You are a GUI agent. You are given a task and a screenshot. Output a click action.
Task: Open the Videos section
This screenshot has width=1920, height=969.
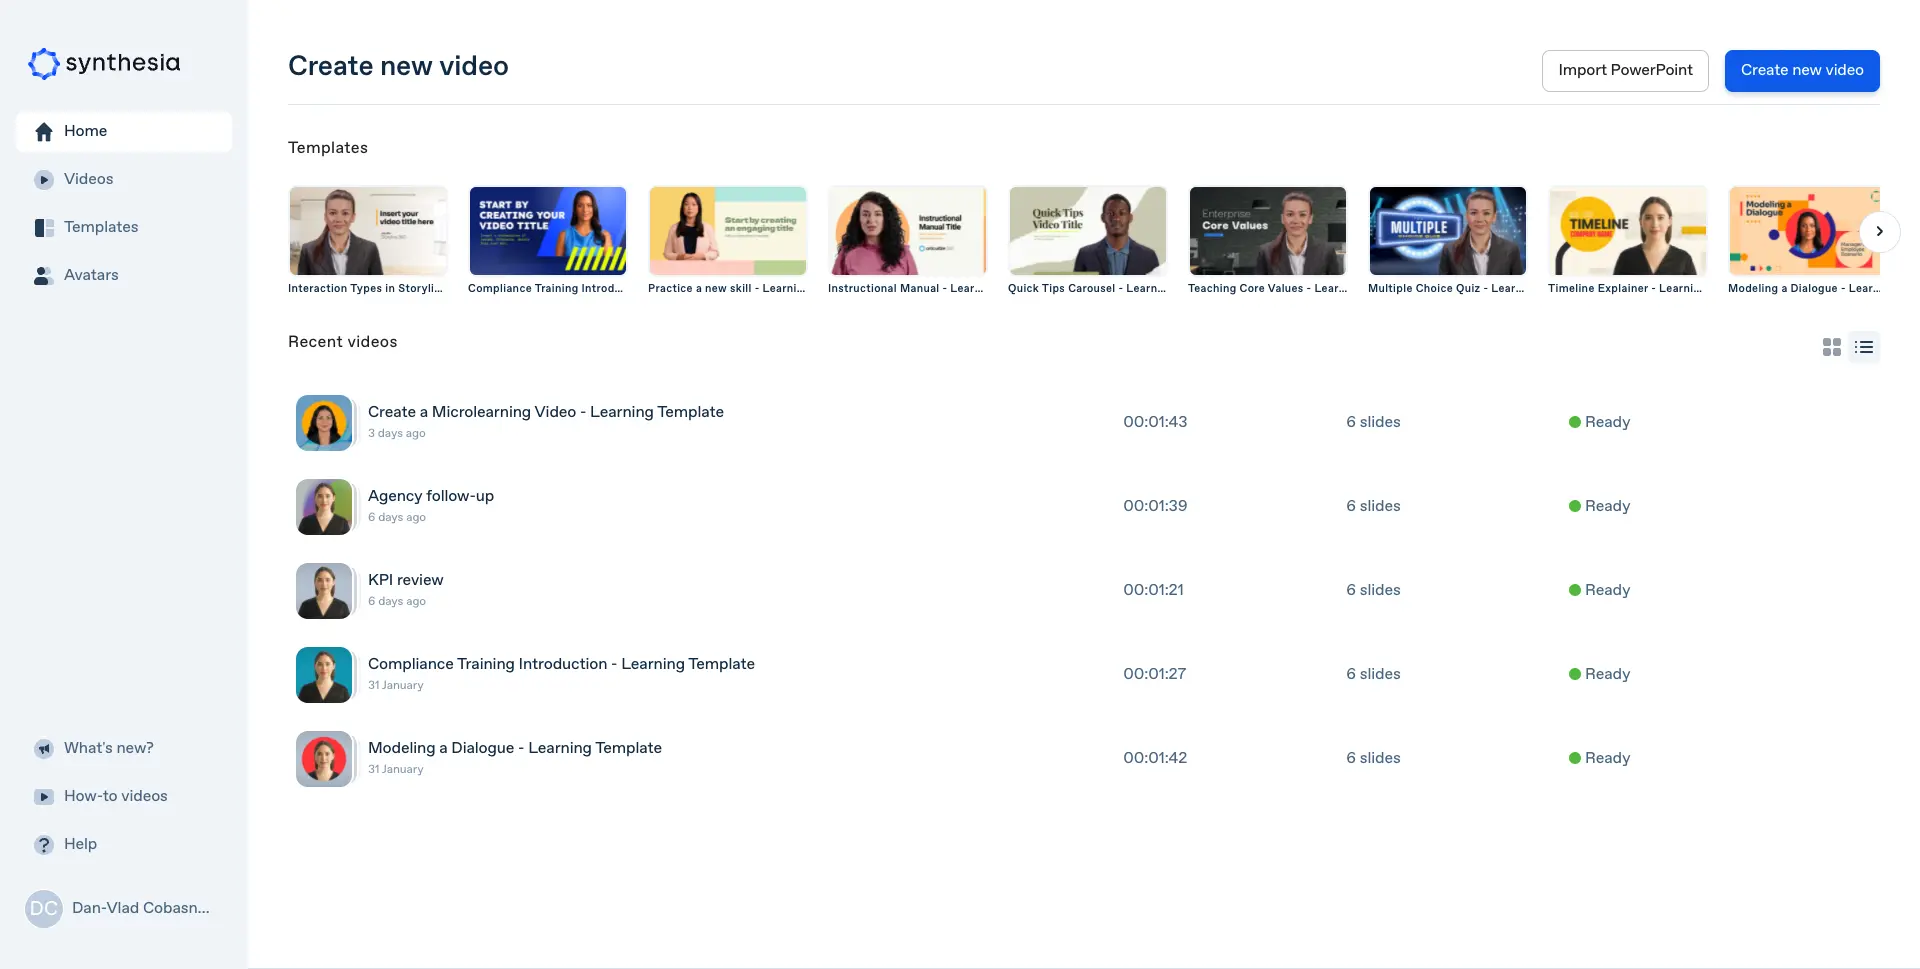pos(88,179)
